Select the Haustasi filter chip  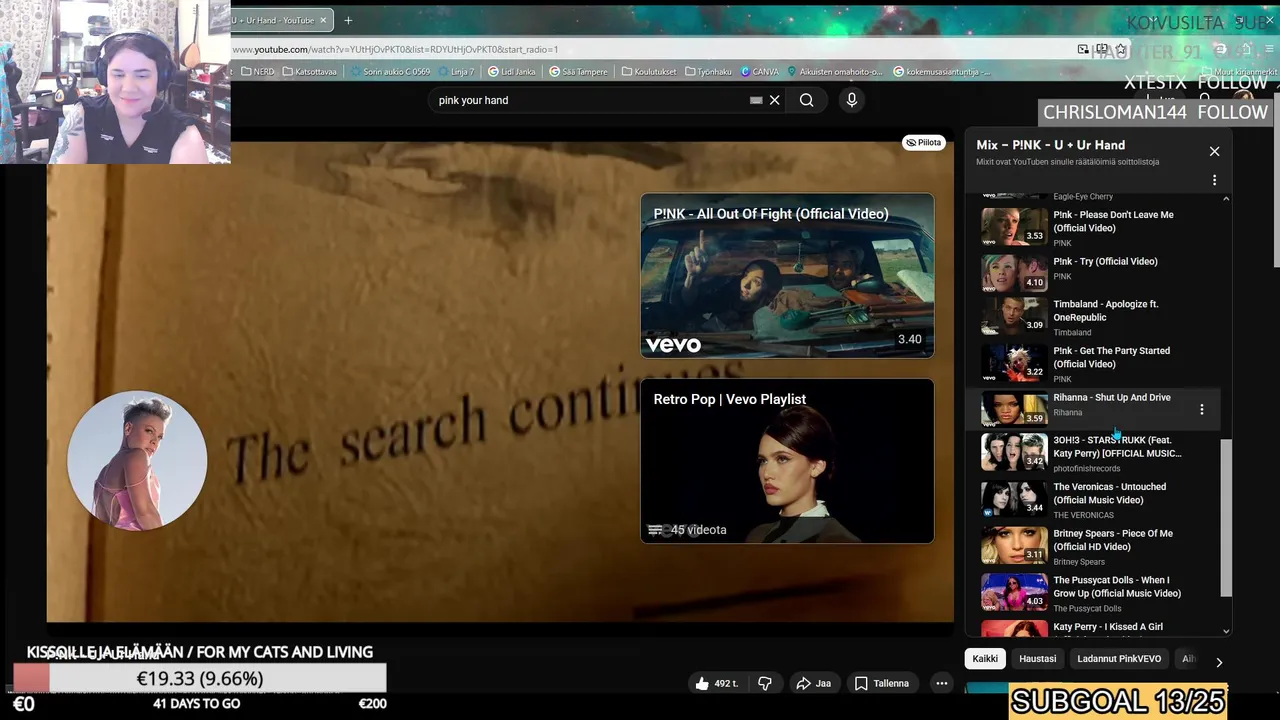point(1037,658)
